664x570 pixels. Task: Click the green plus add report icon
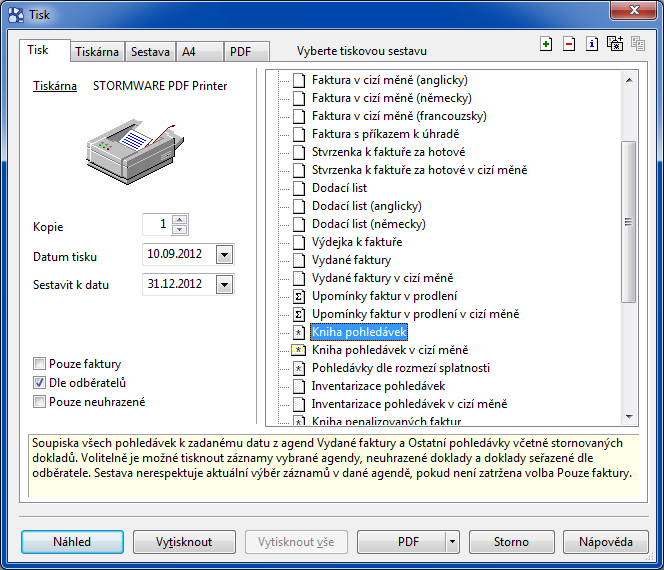(545, 44)
